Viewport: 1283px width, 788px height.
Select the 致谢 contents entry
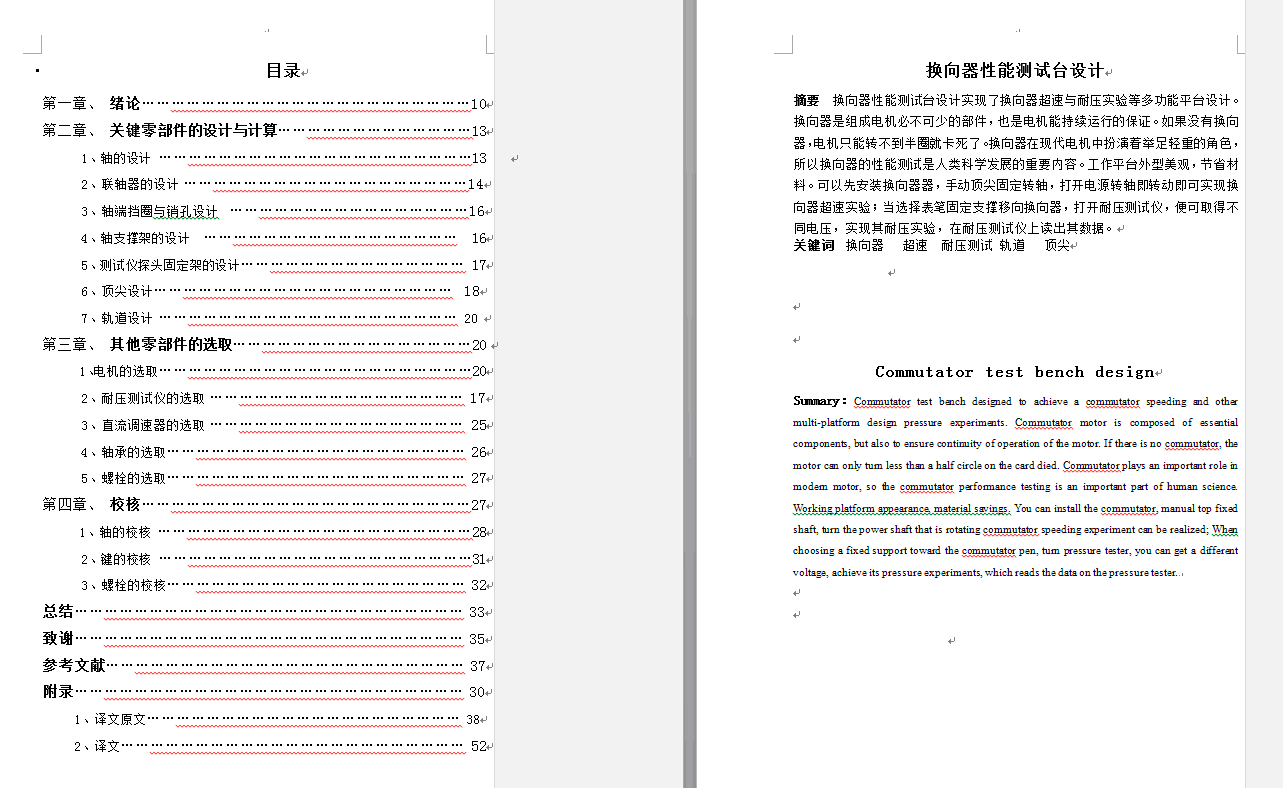pyautogui.click(x=266, y=639)
